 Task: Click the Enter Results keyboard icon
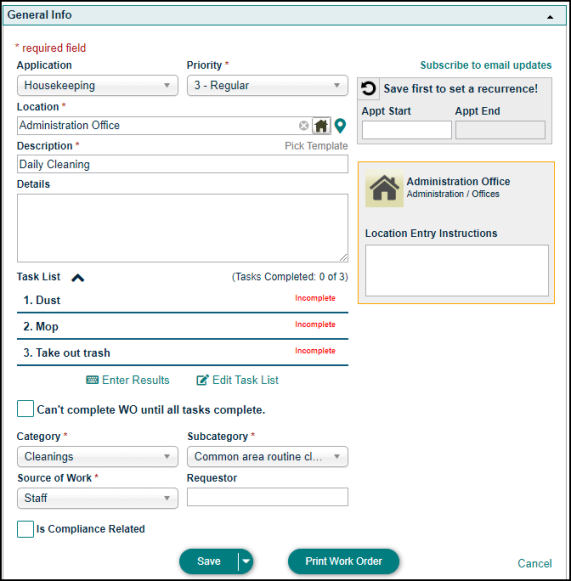click(92, 380)
